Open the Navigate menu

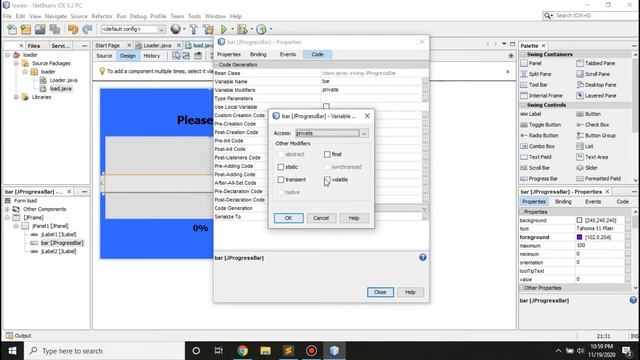click(56, 16)
